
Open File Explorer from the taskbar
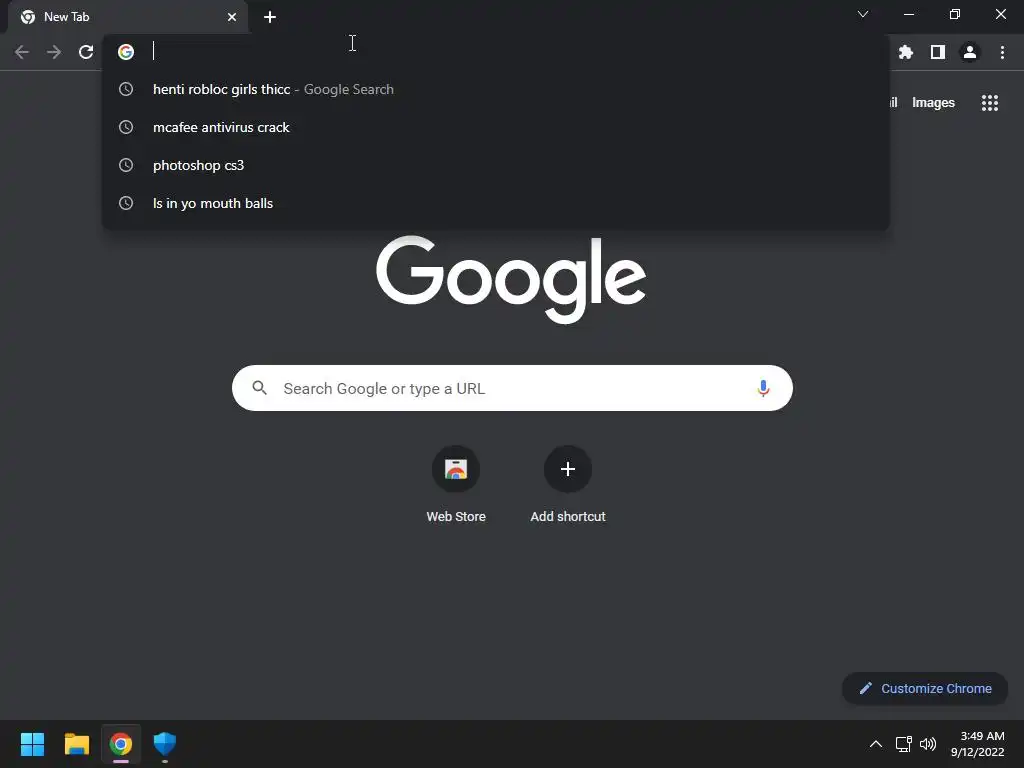(76, 744)
